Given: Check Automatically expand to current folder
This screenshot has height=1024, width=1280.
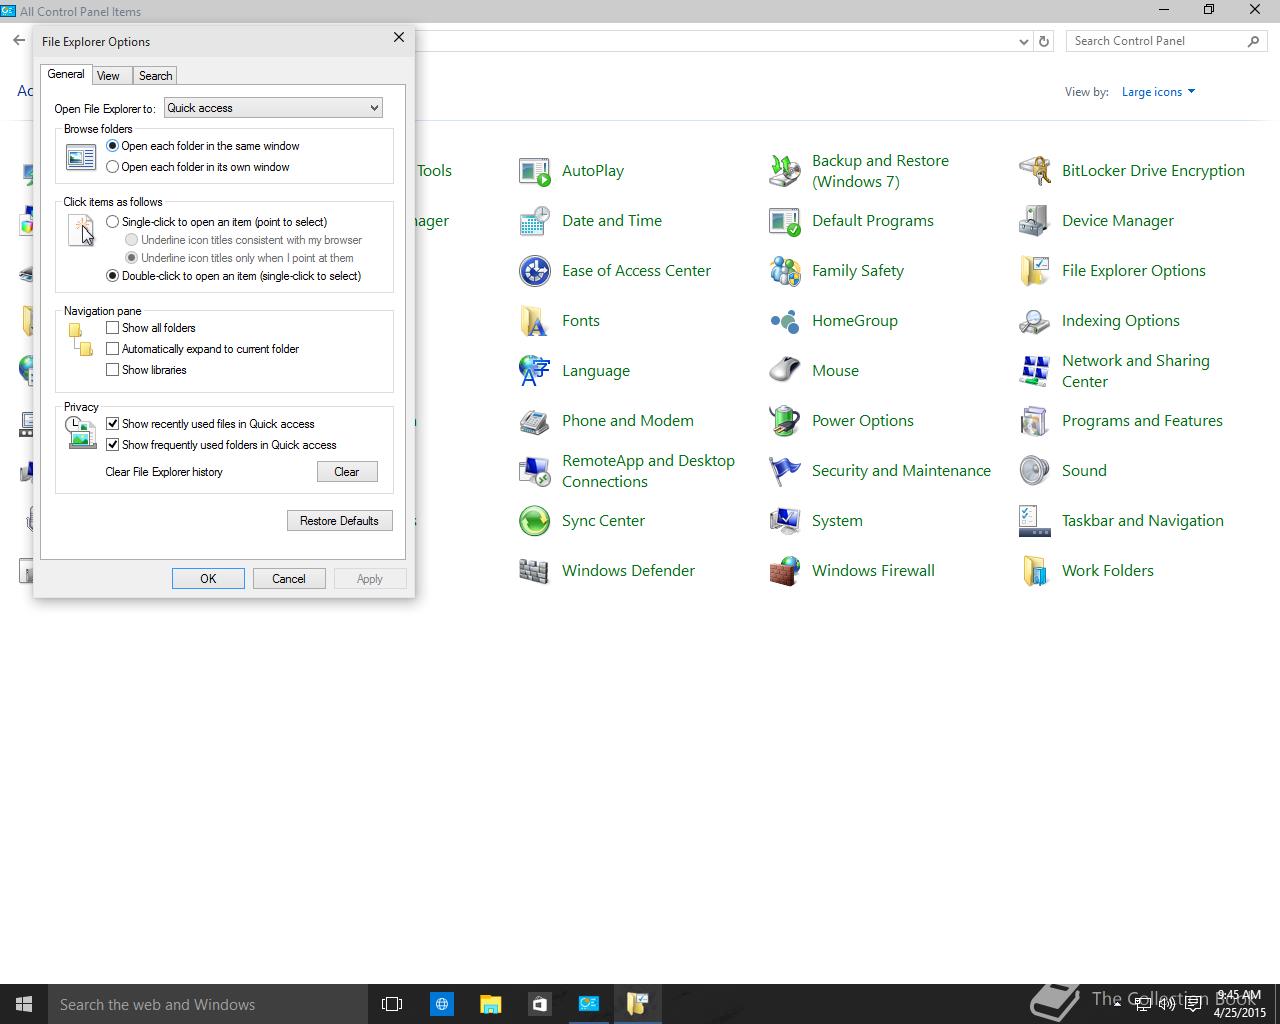Looking at the screenshot, I should (x=112, y=349).
